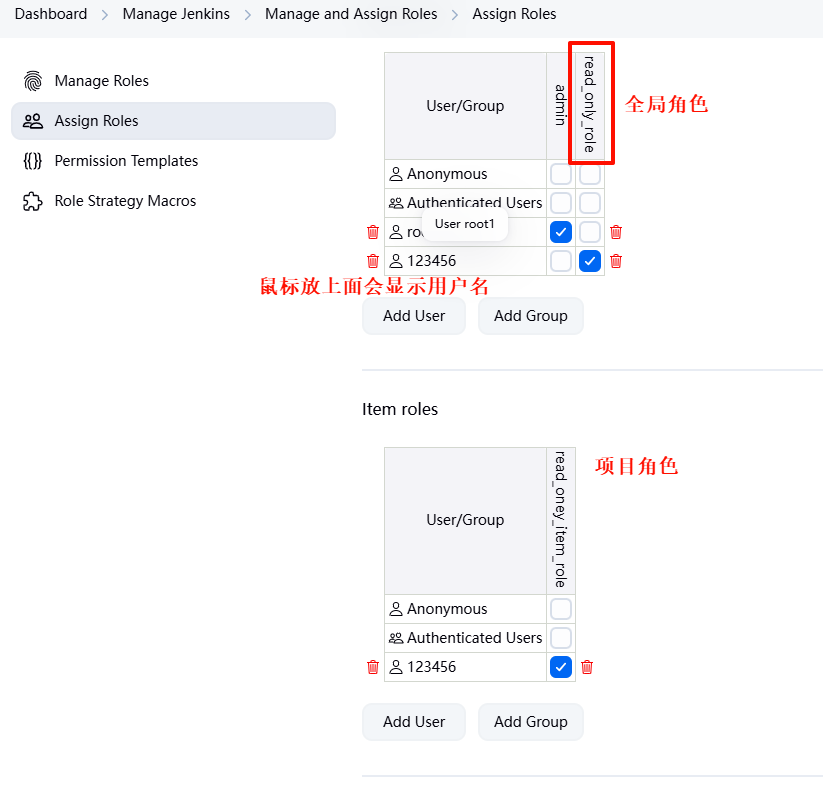The width and height of the screenshot is (823, 795).
Task: Uncheck read_only_role for user 123456
Action: pyautogui.click(x=590, y=261)
